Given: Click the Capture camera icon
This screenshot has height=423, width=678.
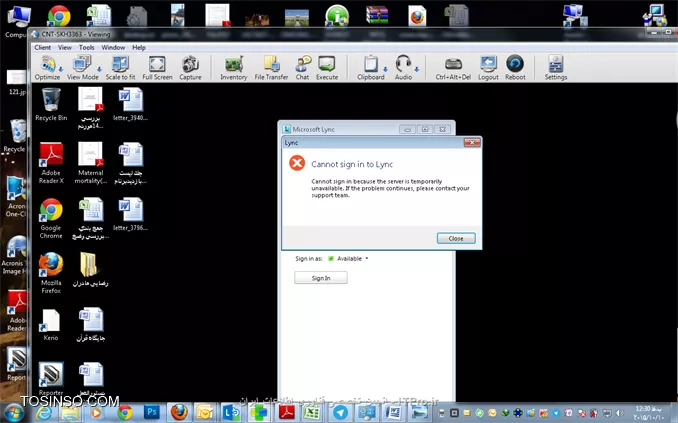Looking at the screenshot, I should click(190, 68).
